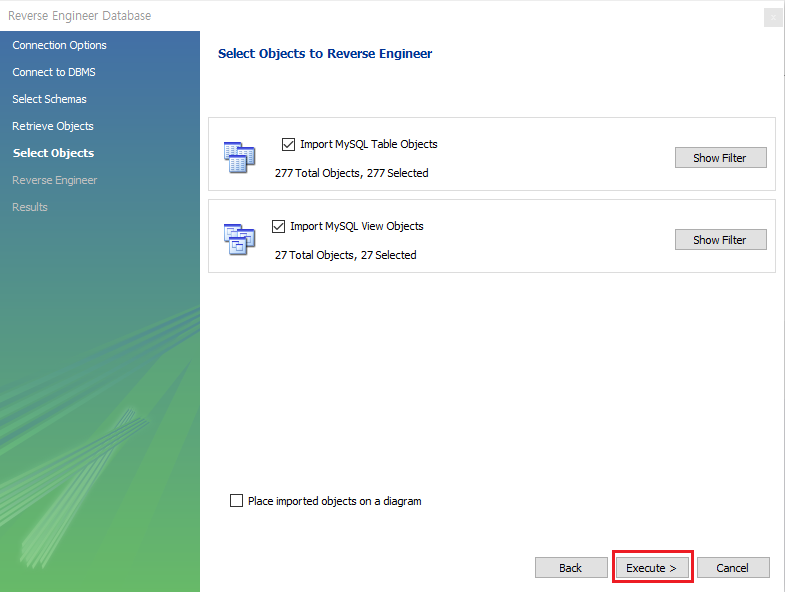Show filter for table objects
The height and width of the screenshot is (592, 785).
tap(720, 158)
